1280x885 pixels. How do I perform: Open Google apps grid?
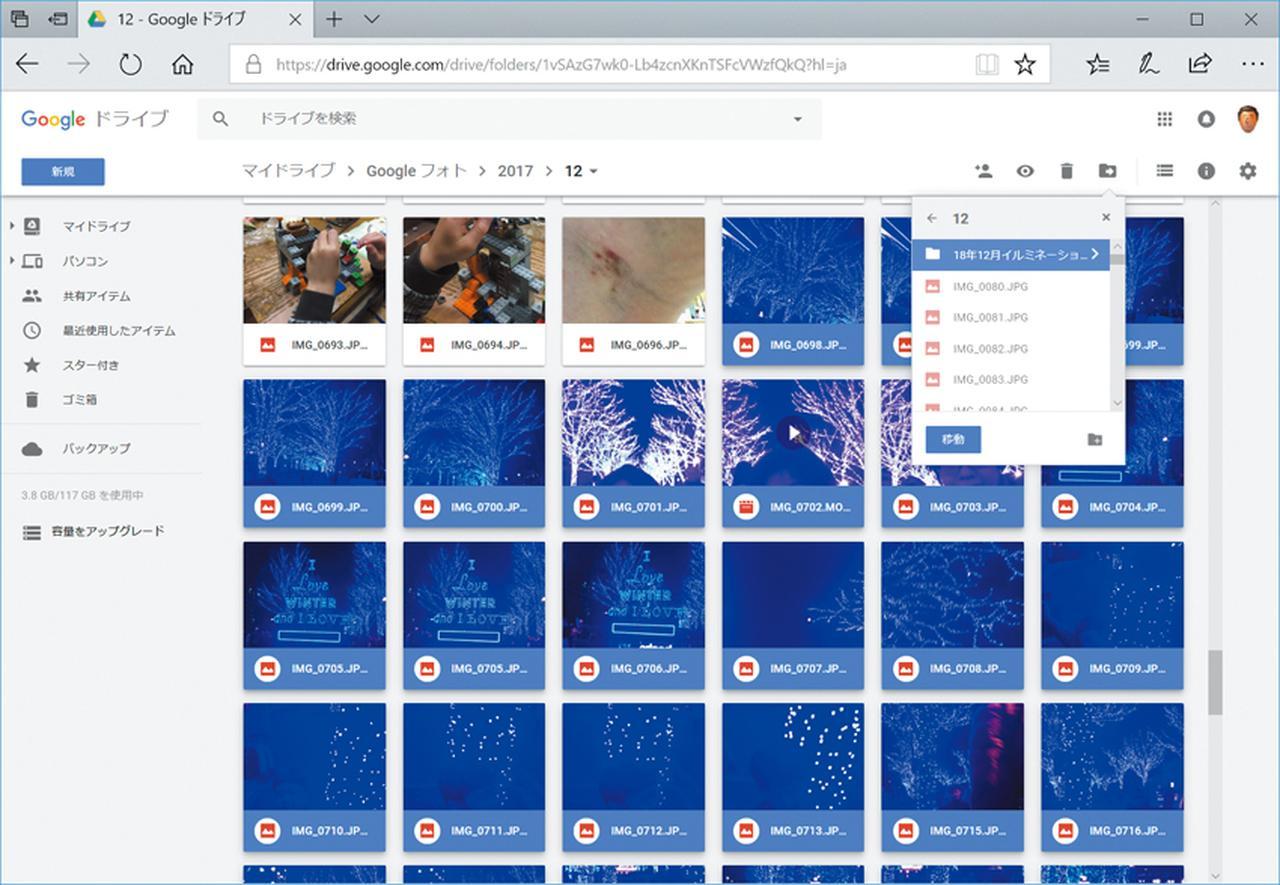point(1164,119)
